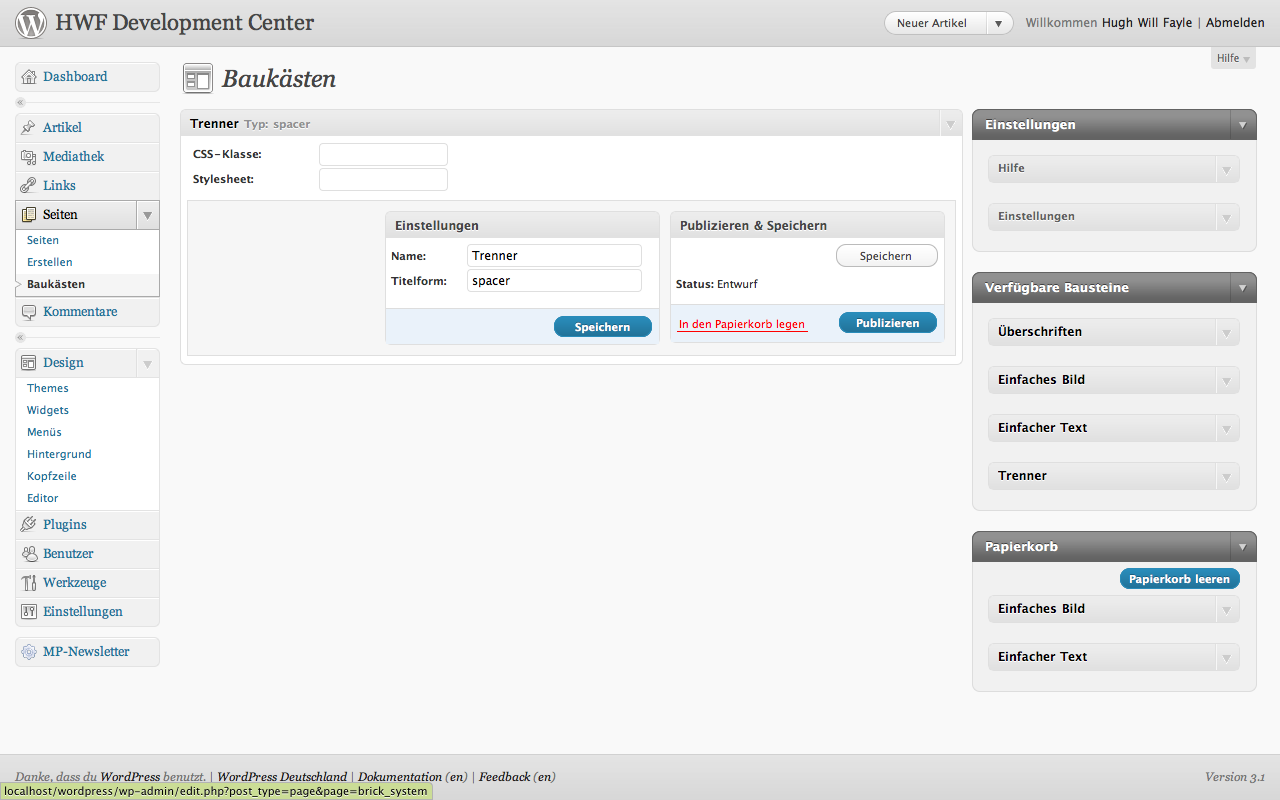The height and width of the screenshot is (800, 1280).
Task: Click the MP-Newsletter icon
Action: point(28,652)
